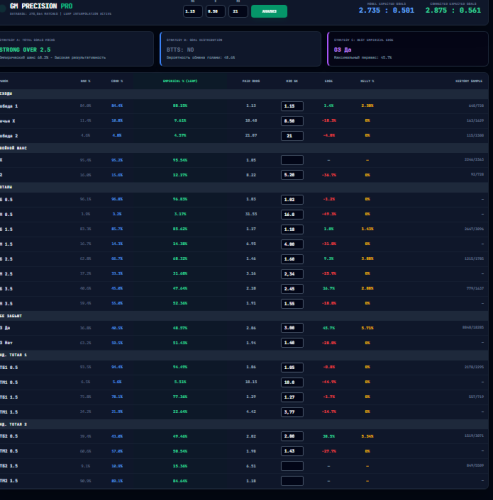Edit bookmaker odds for Победа 1 row
This screenshot has height=500, width=493.
[x=292, y=106]
